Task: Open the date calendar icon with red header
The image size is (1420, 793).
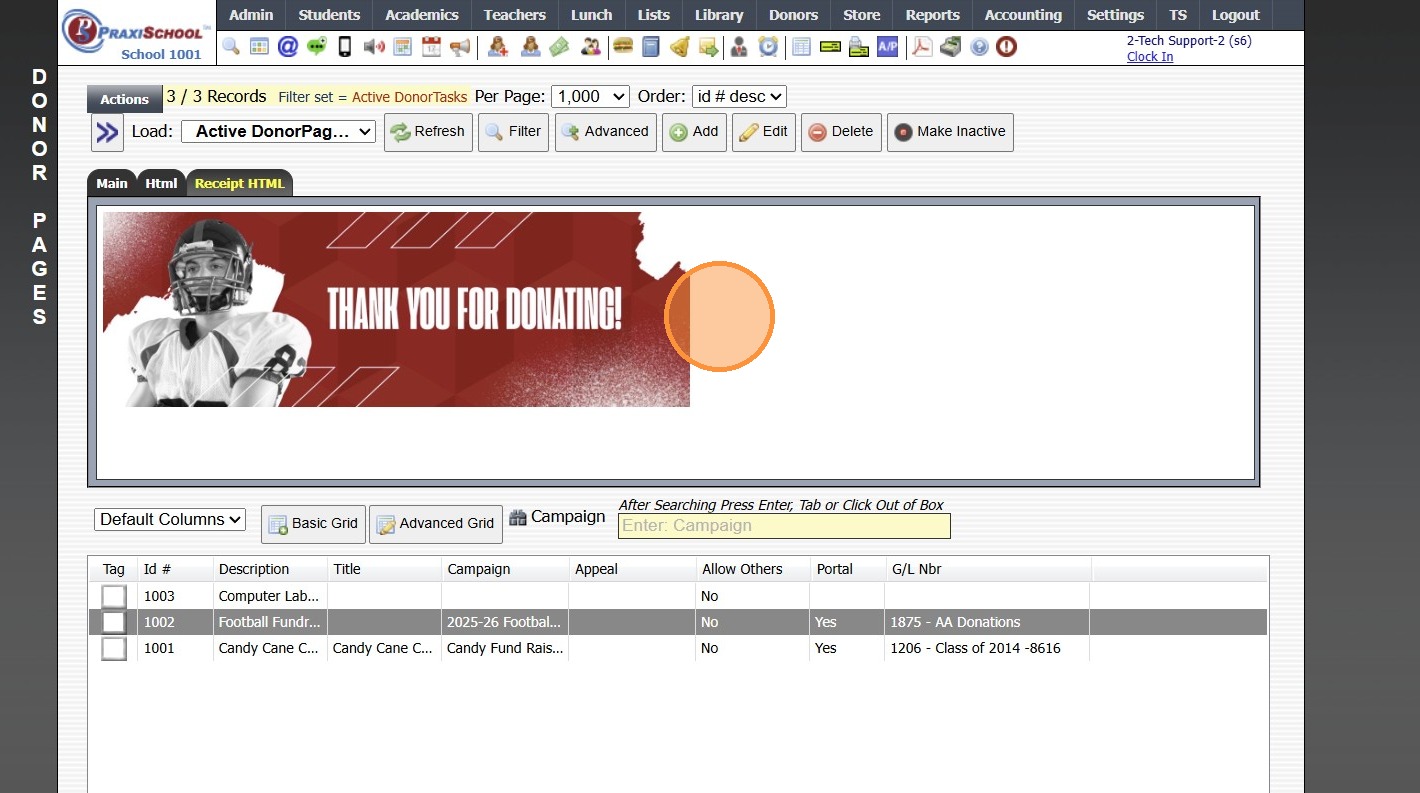Action: coord(431,46)
